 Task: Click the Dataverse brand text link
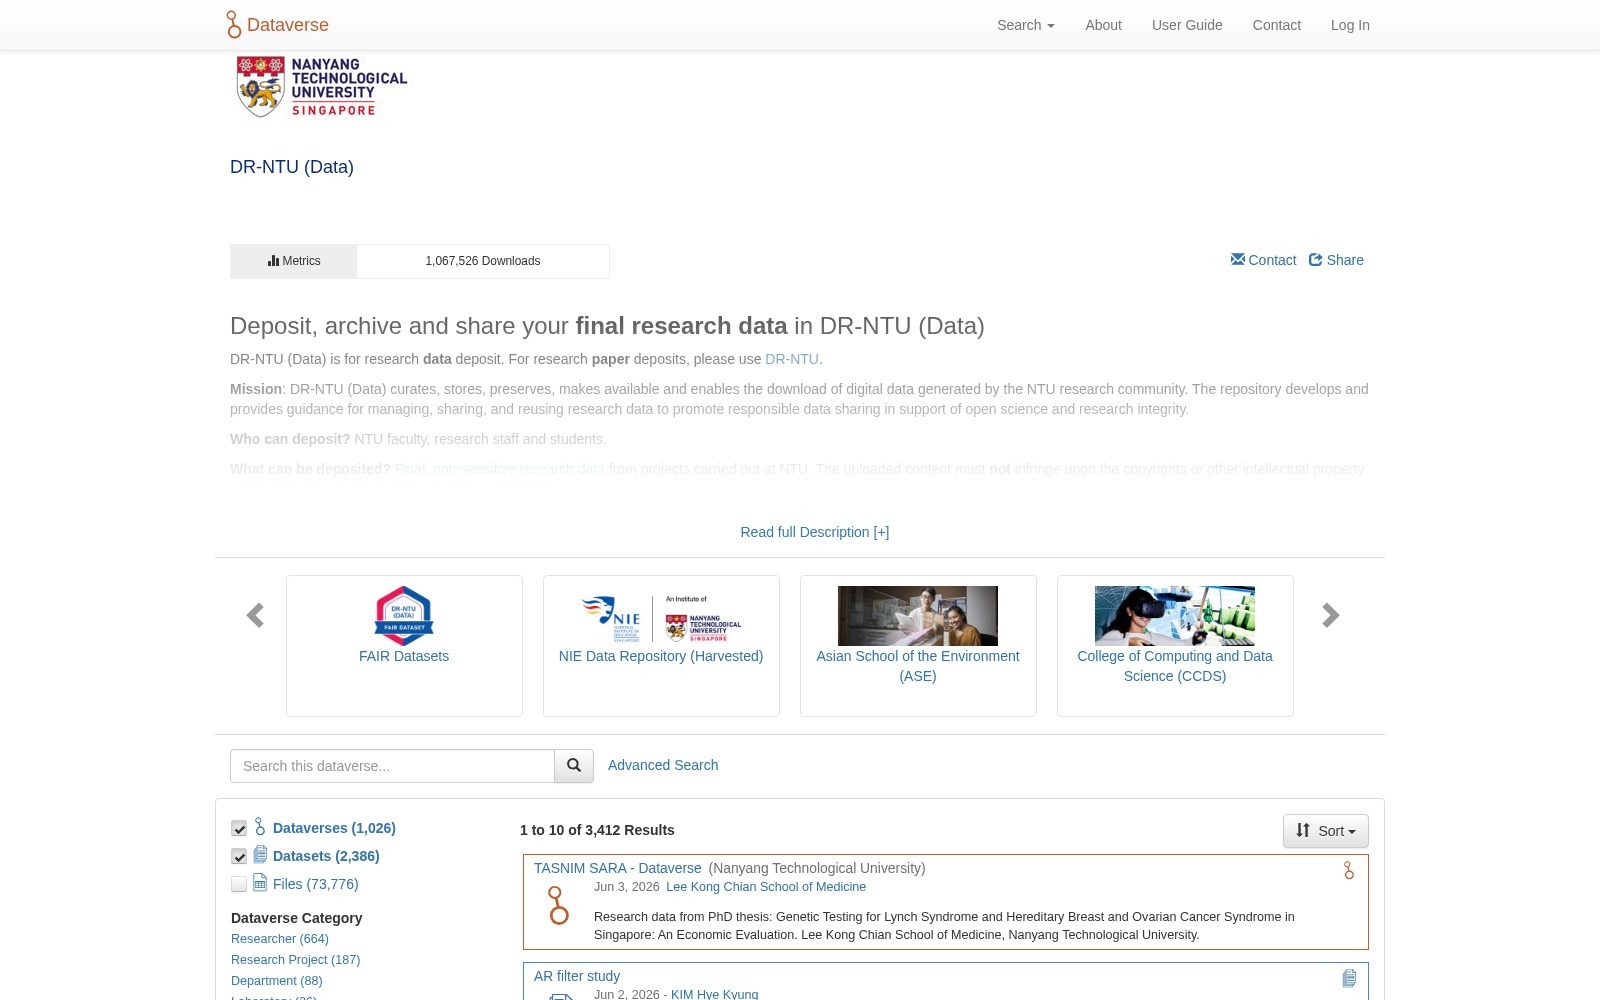[288, 25]
